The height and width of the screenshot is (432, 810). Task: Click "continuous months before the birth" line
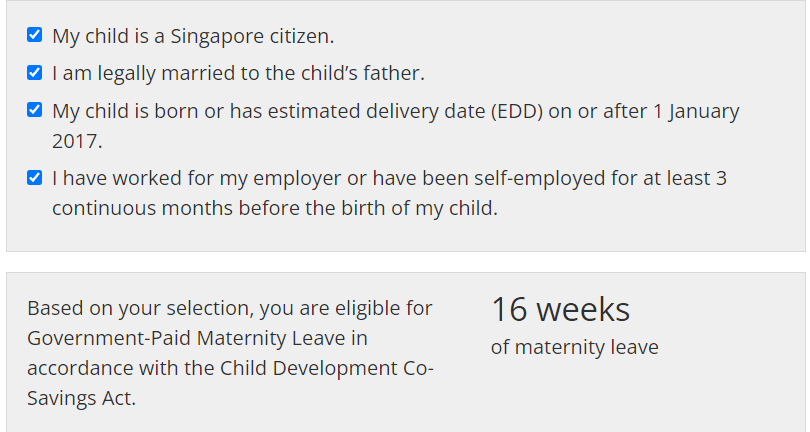(200, 209)
